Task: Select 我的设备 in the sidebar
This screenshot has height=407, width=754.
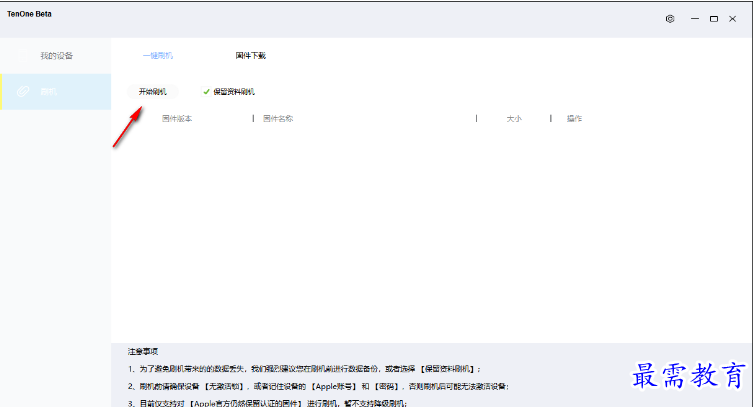Action: click(x=56, y=56)
